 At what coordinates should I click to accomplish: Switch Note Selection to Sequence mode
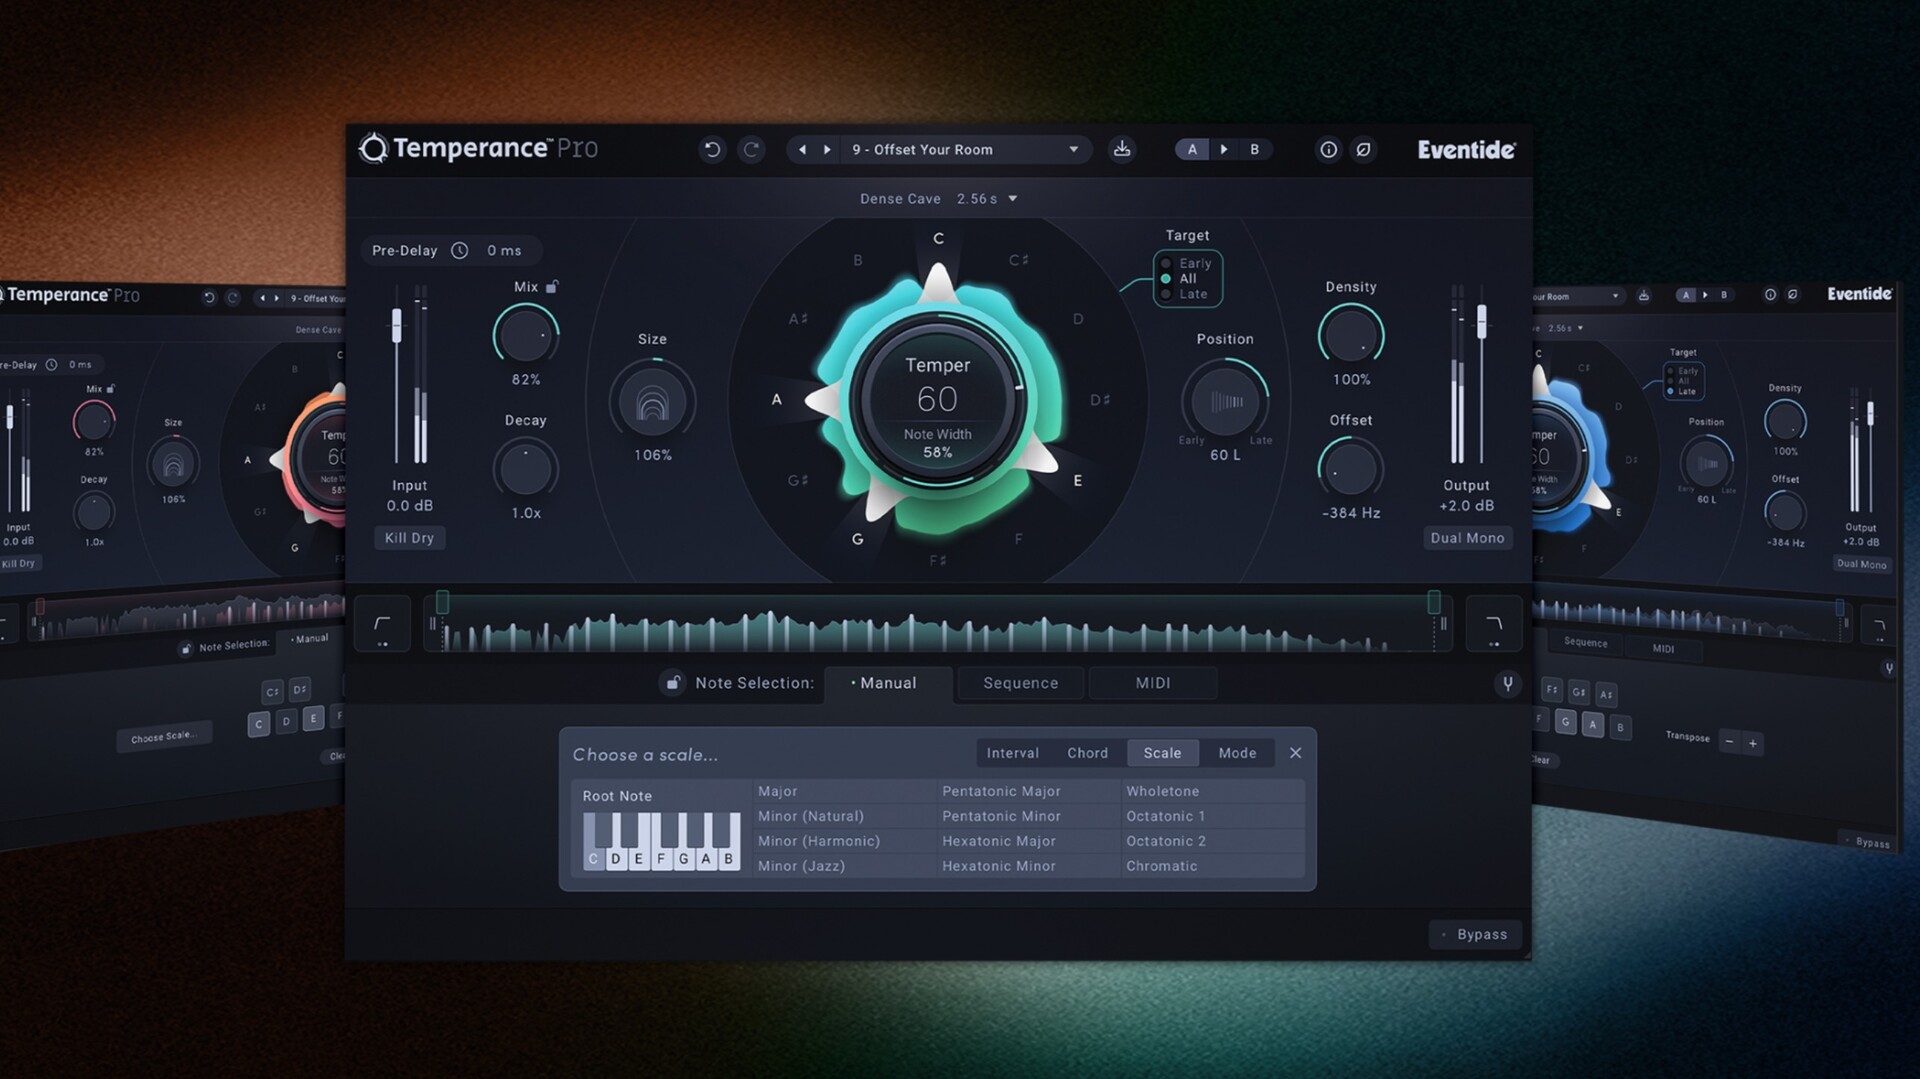point(1019,683)
